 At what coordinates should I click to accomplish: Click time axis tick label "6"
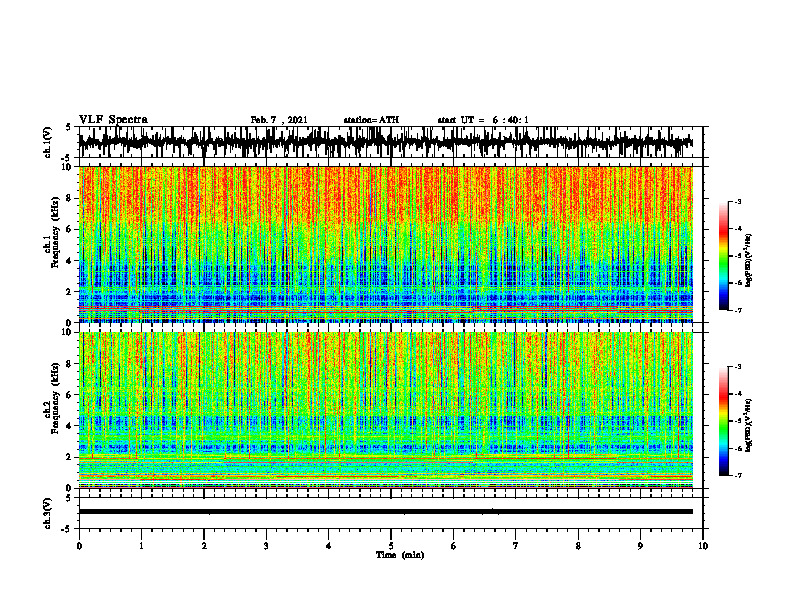click(454, 546)
